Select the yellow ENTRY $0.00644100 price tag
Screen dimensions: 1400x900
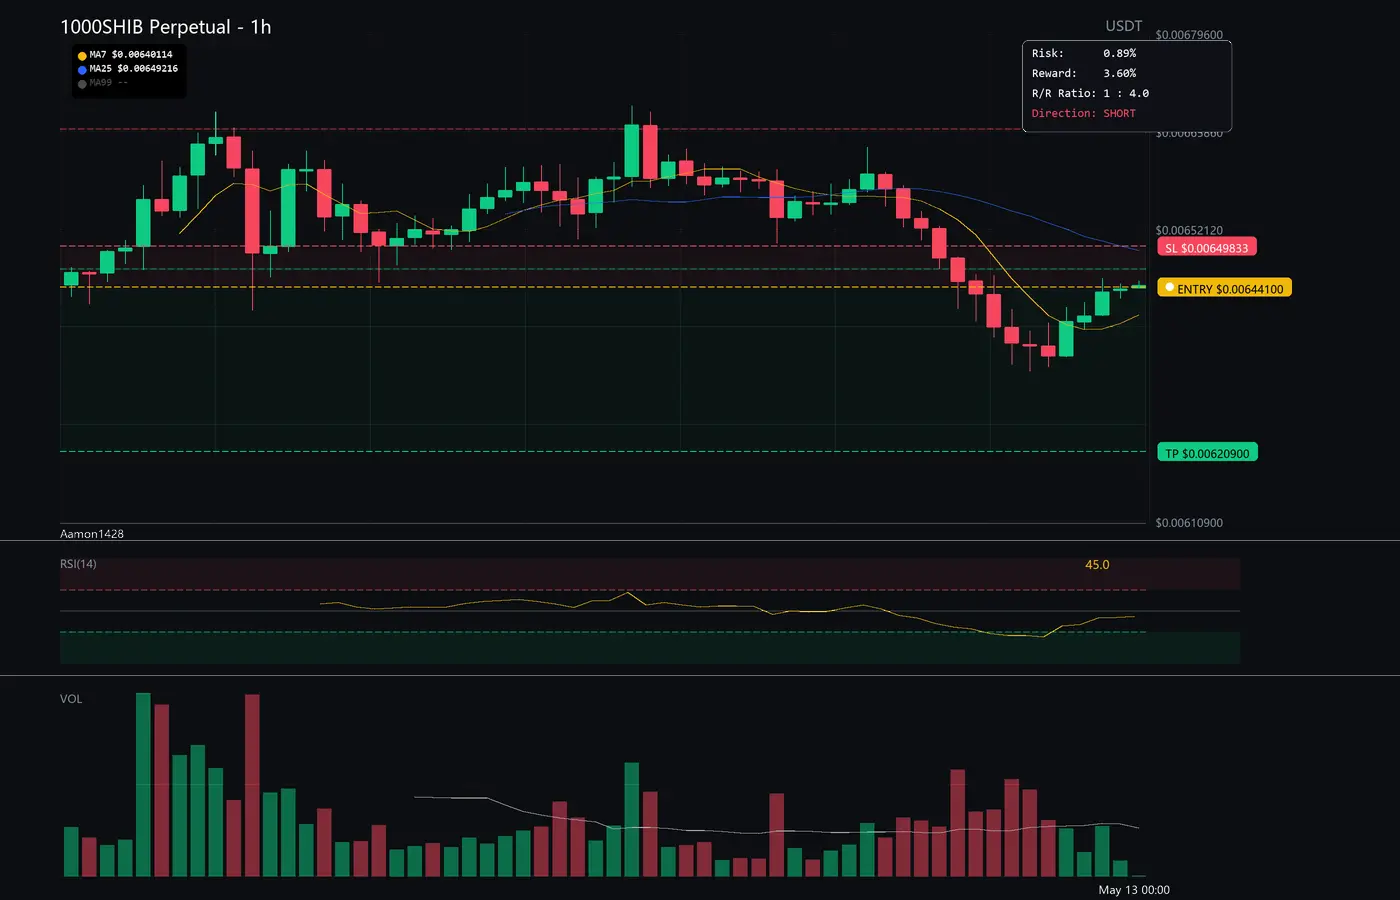1225,288
